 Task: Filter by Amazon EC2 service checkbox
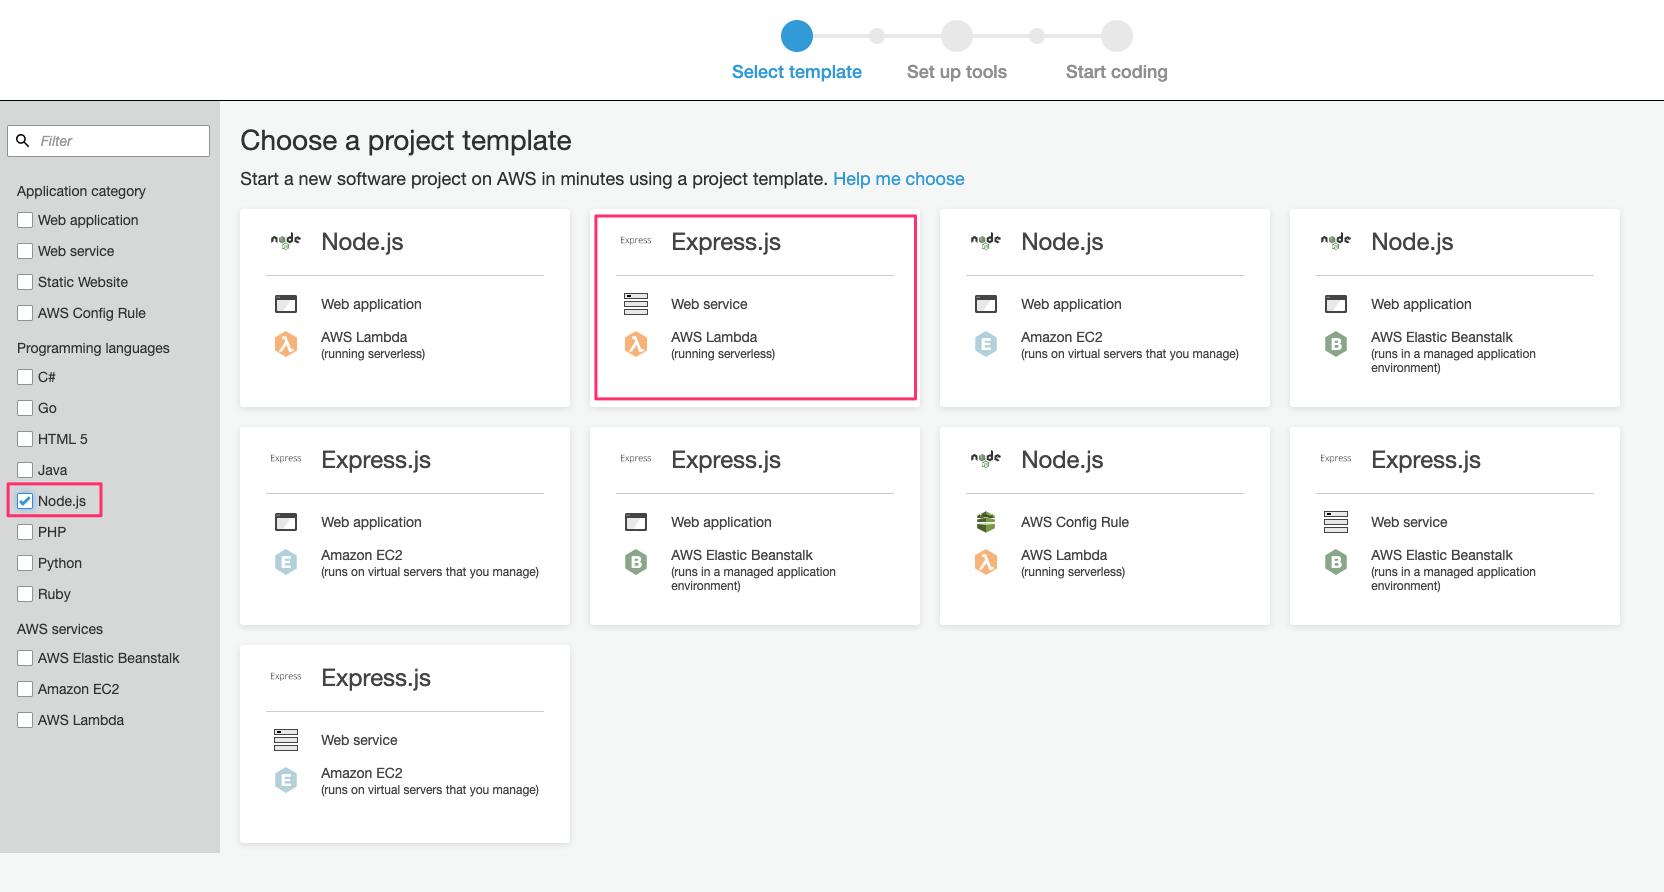[25, 689]
